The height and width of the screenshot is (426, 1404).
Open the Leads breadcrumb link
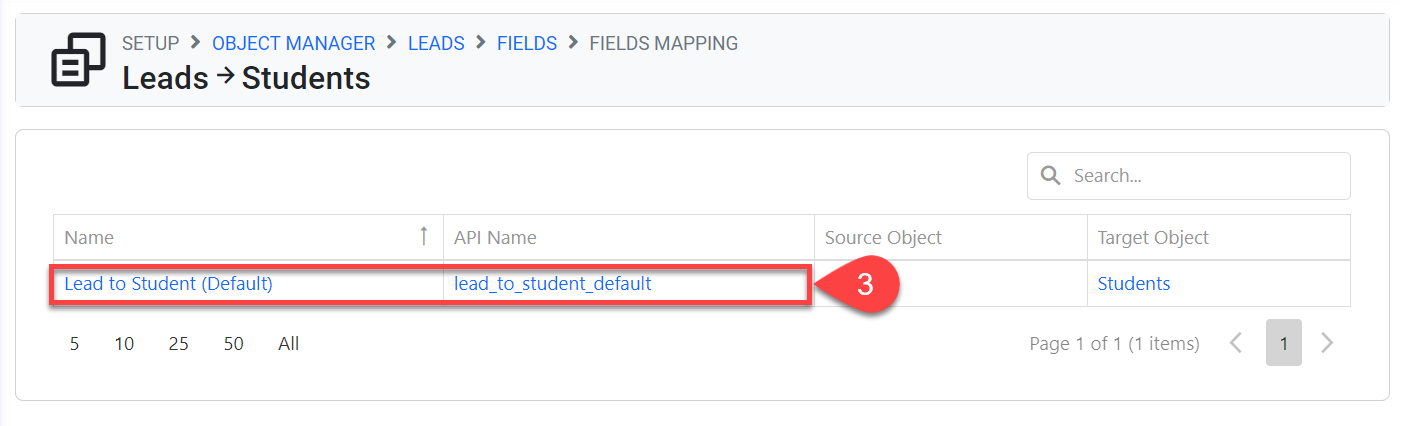tap(436, 43)
